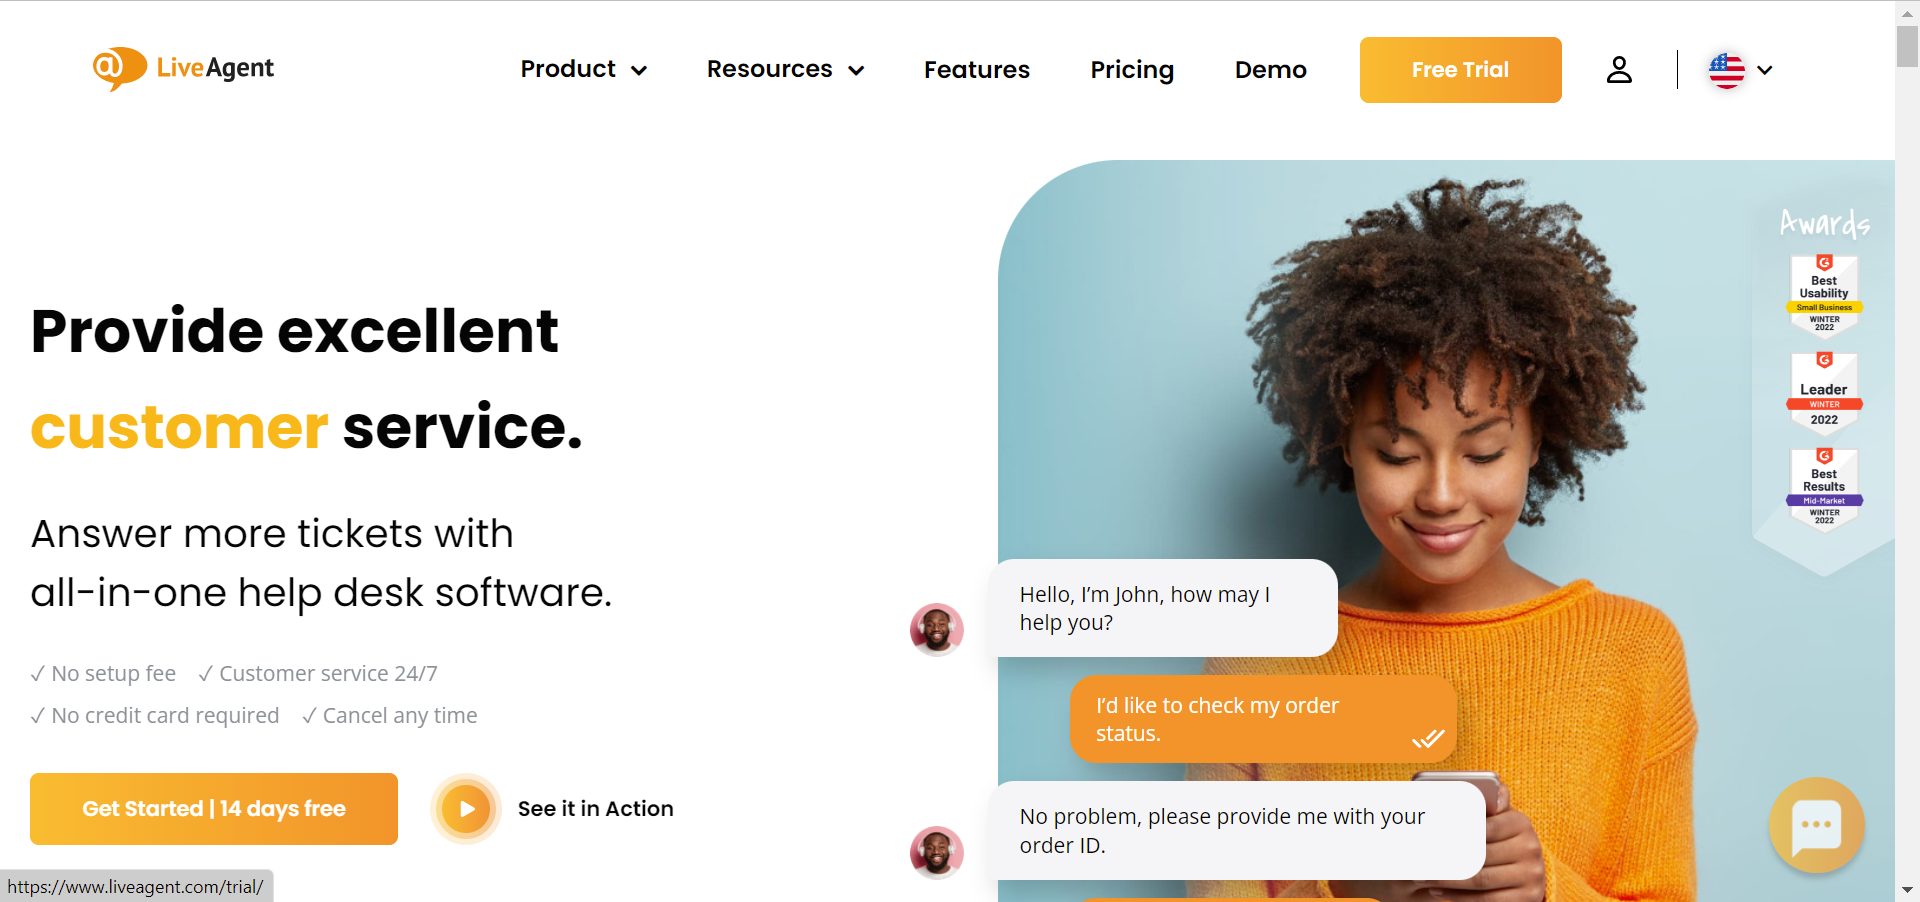Expand the Resources dropdown menu
Screen dimensions: 1920x902
tap(785, 70)
